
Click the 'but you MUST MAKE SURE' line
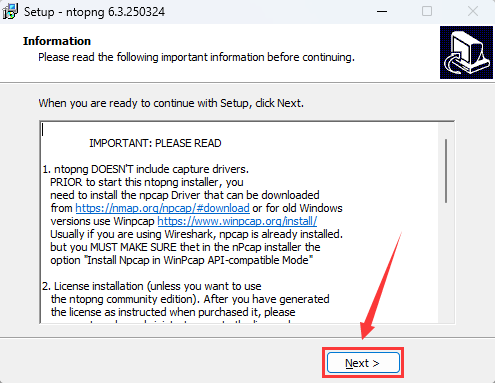pos(185,247)
